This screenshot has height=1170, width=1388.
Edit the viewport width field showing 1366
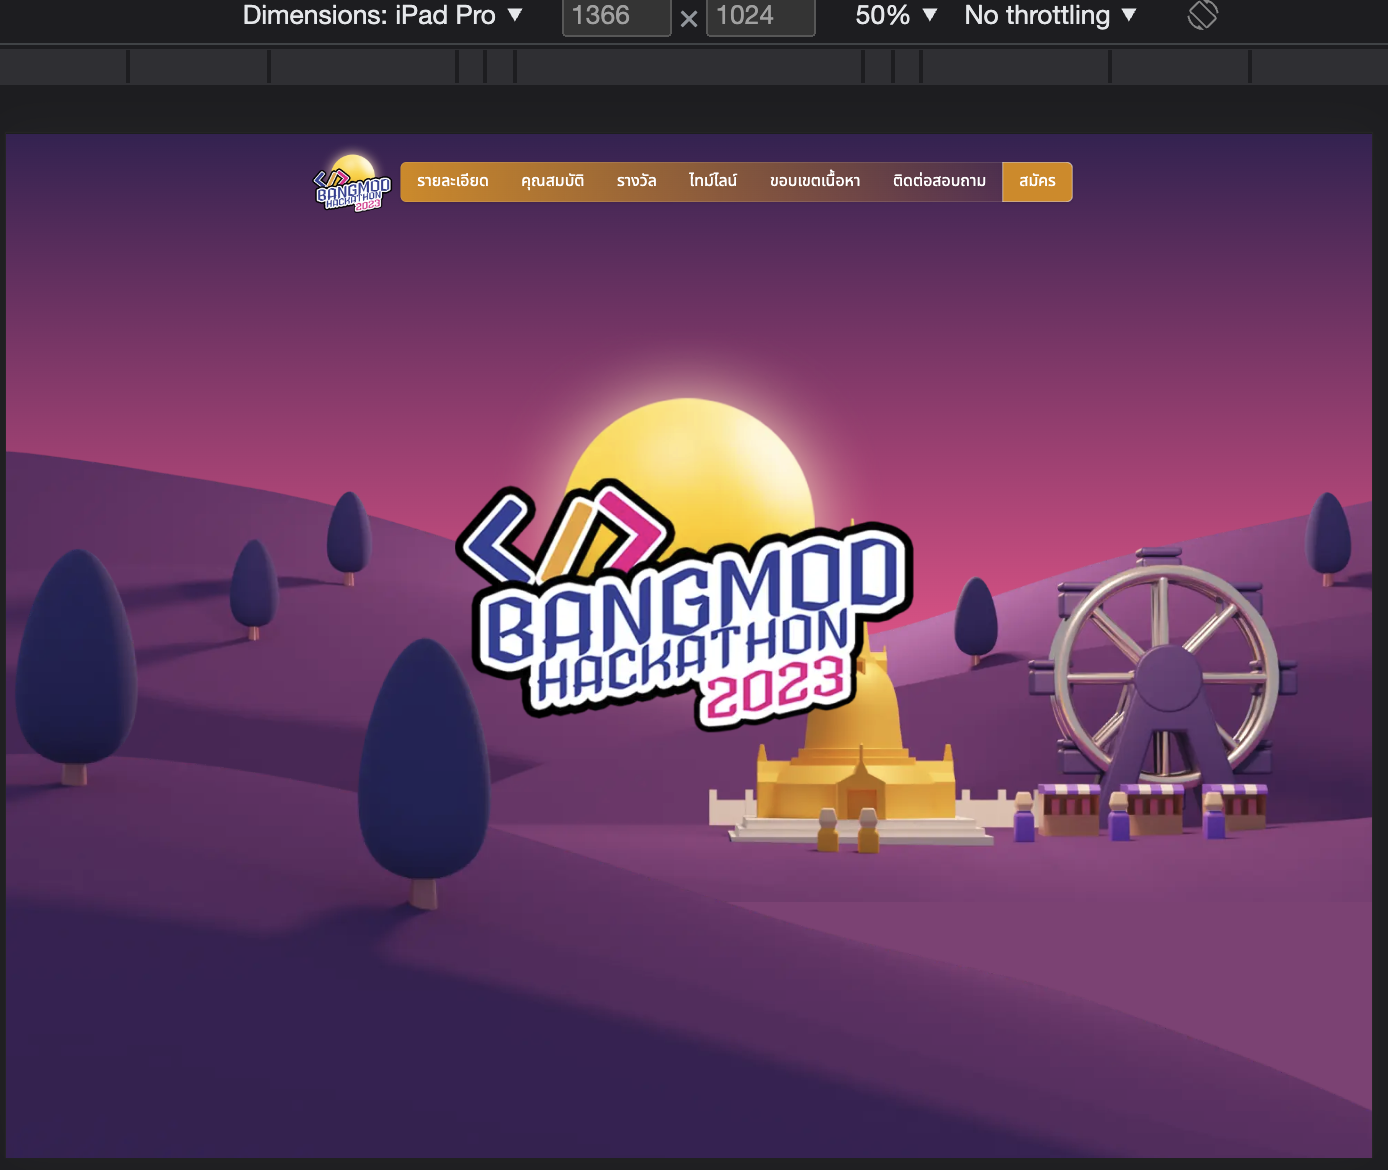[616, 16]
